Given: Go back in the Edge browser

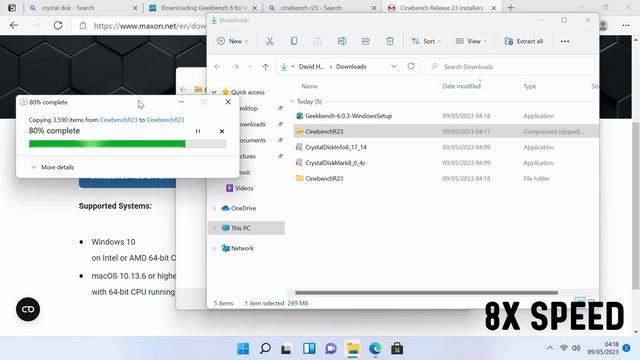Looking at the screenshot, I should click(14, 25).
